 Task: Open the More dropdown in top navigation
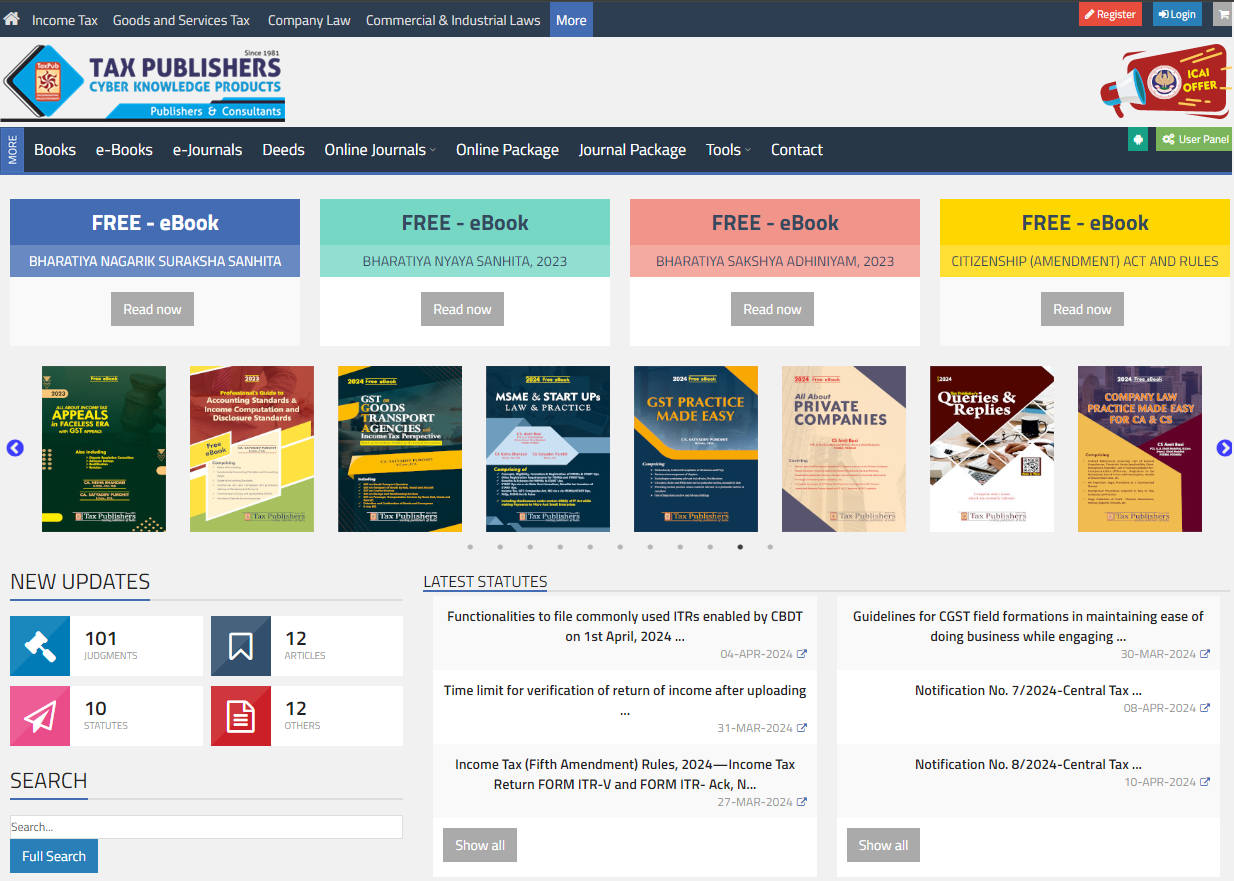pos(570,19)
